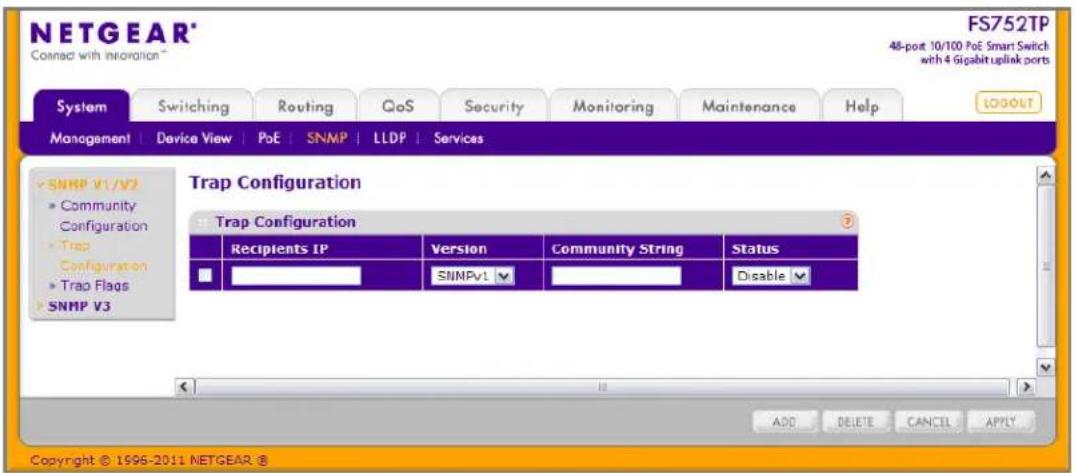Open the Maintenance tab
The height and width of the screenshot is (473, 1076).
point(749,107)
